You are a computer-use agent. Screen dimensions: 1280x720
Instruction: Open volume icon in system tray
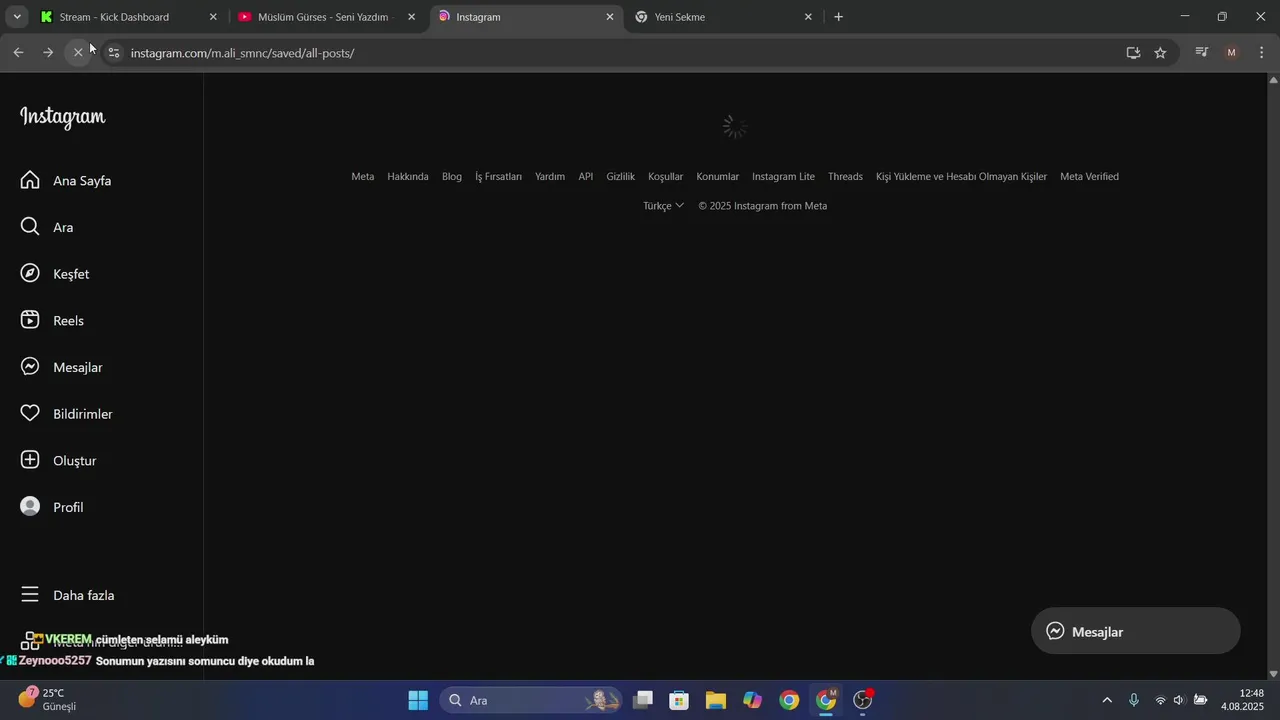[1179, 700]
